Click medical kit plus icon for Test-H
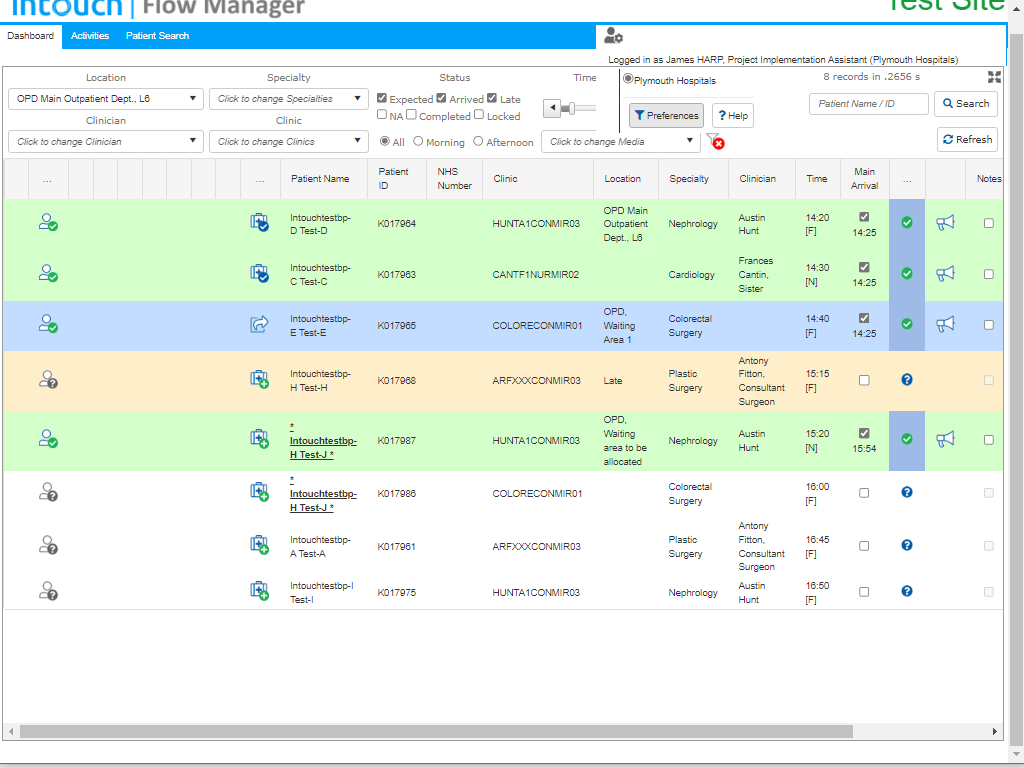This screenshot has height=768, width=1024. click(x=259, y=379)
